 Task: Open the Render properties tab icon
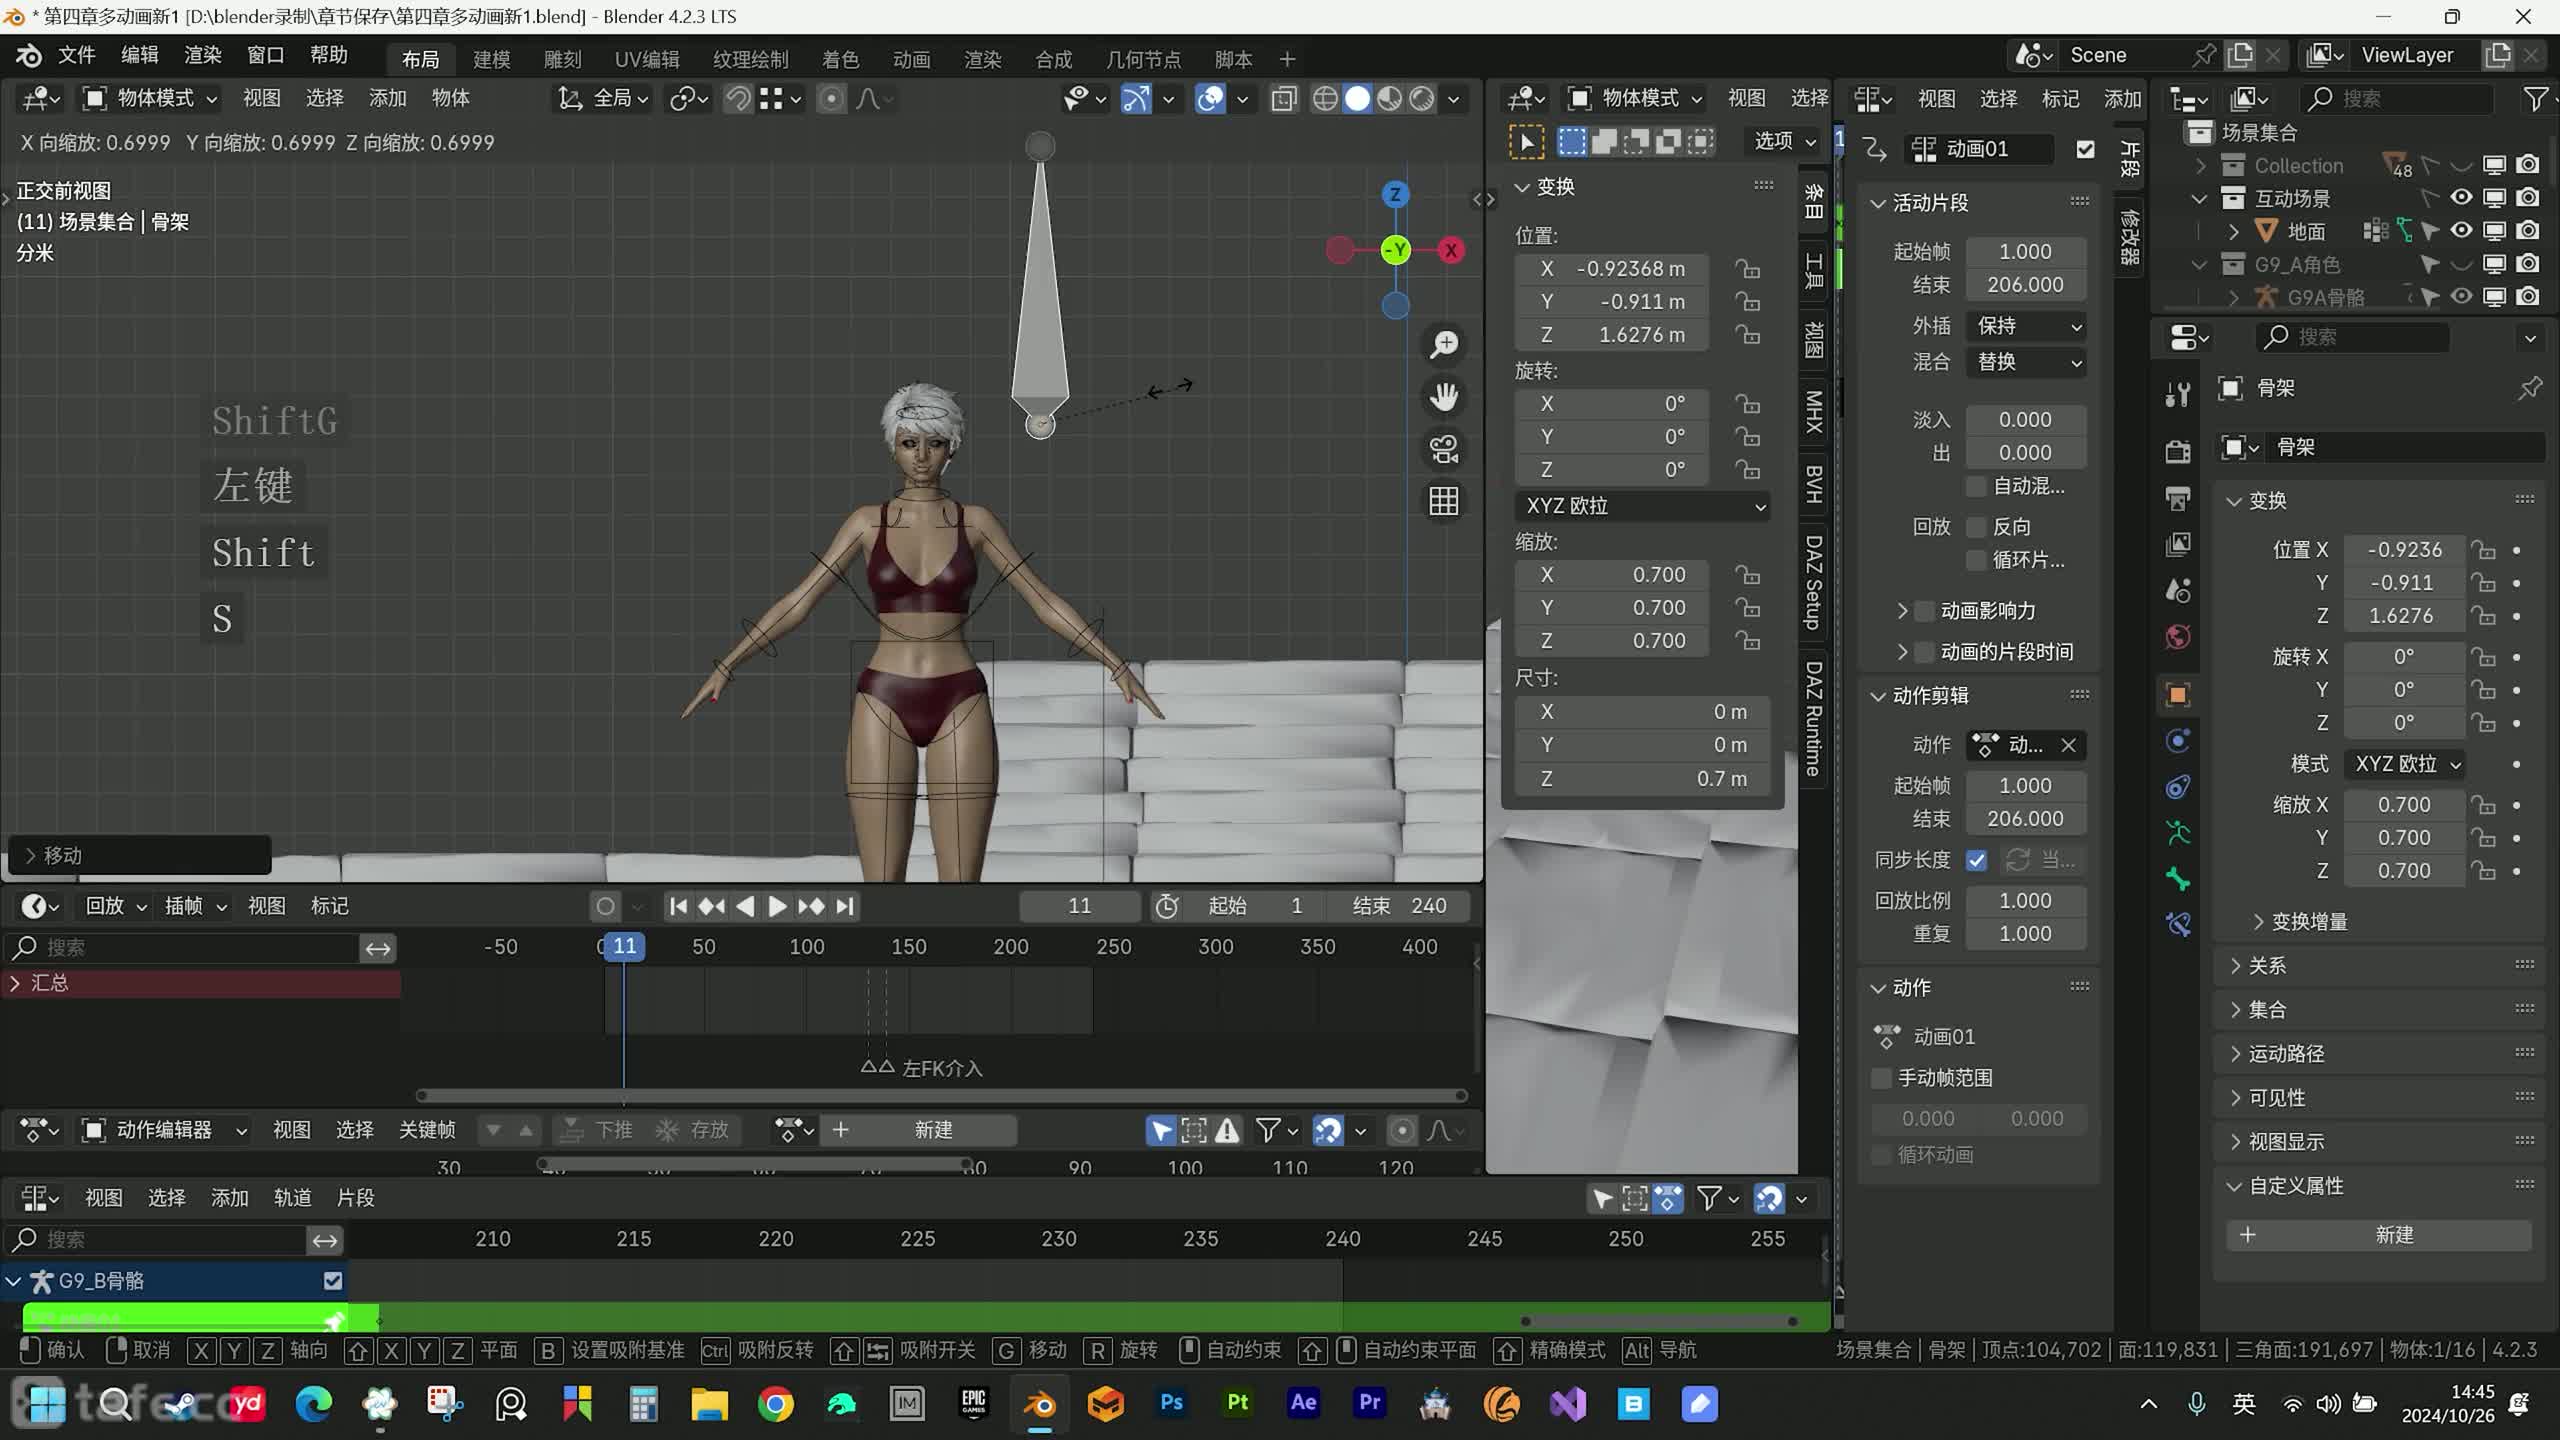(2178, 451)
